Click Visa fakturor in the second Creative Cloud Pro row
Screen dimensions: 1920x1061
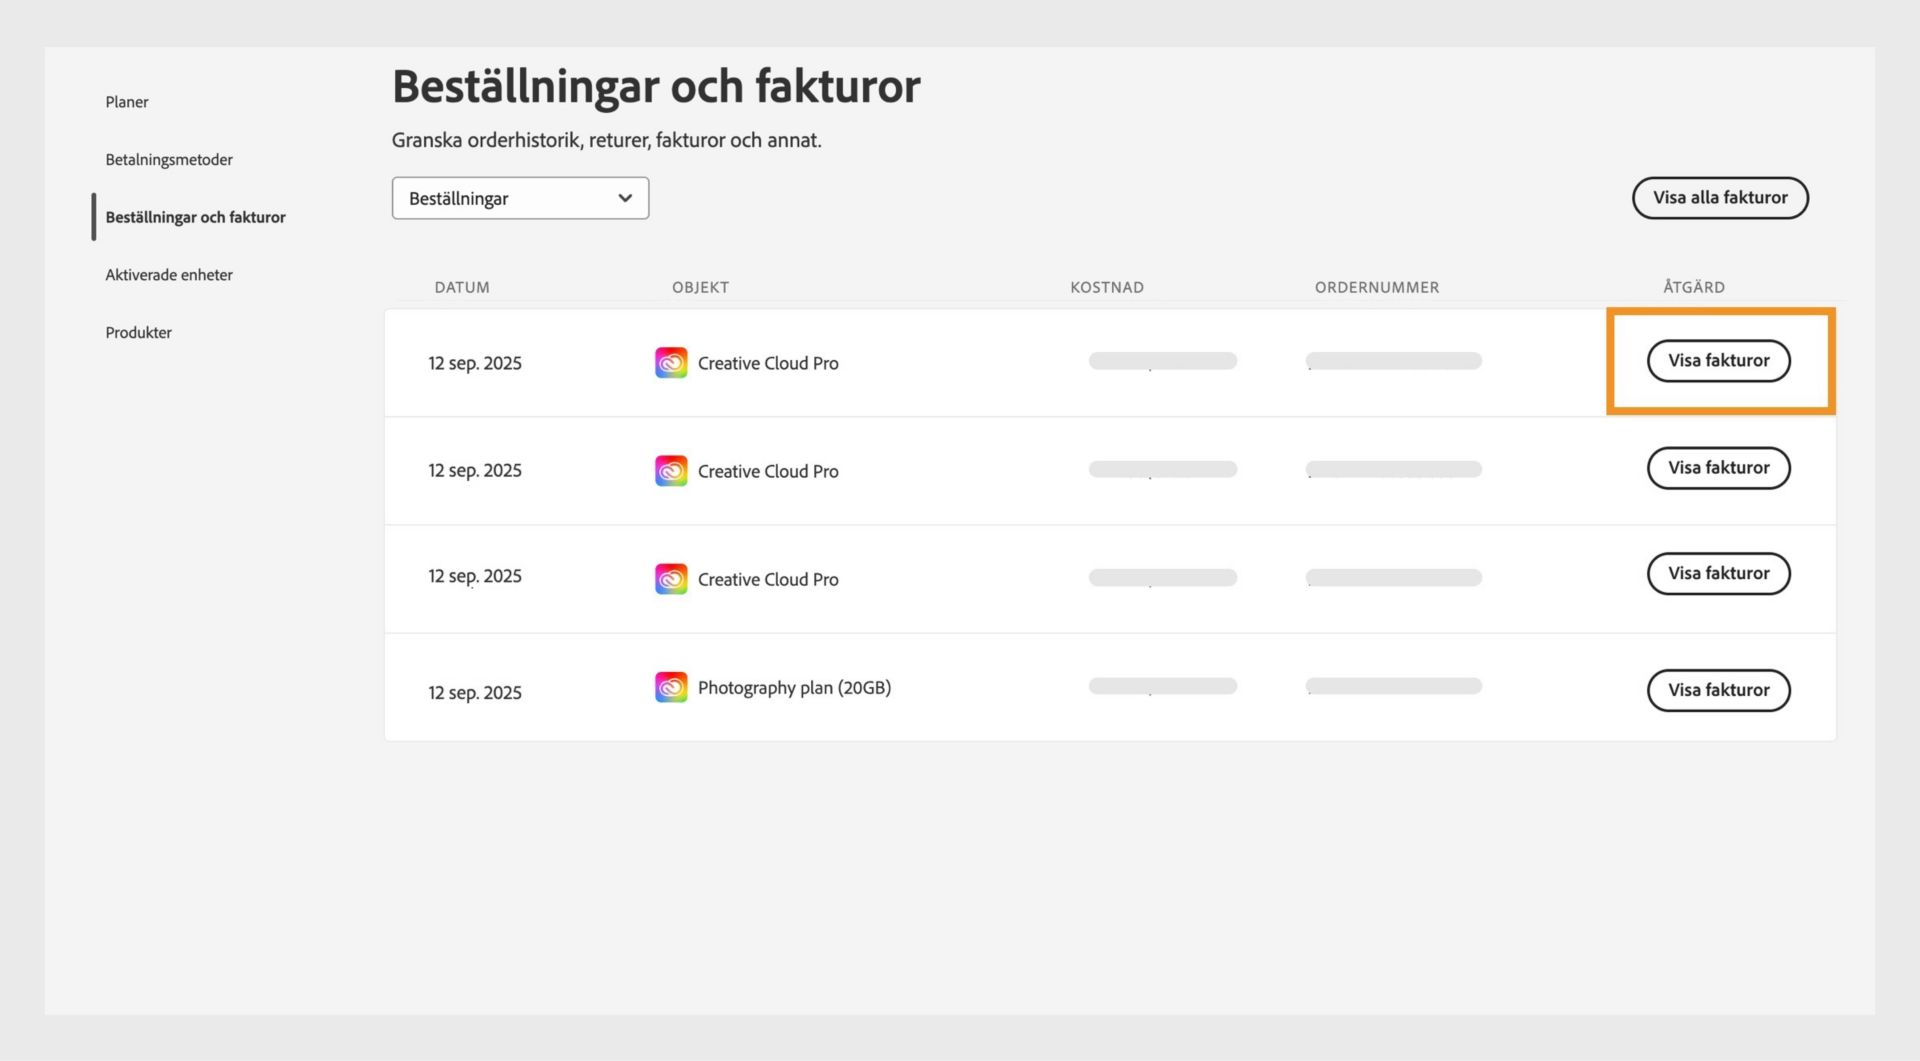pyautogui.click(x=1718, y=468)
